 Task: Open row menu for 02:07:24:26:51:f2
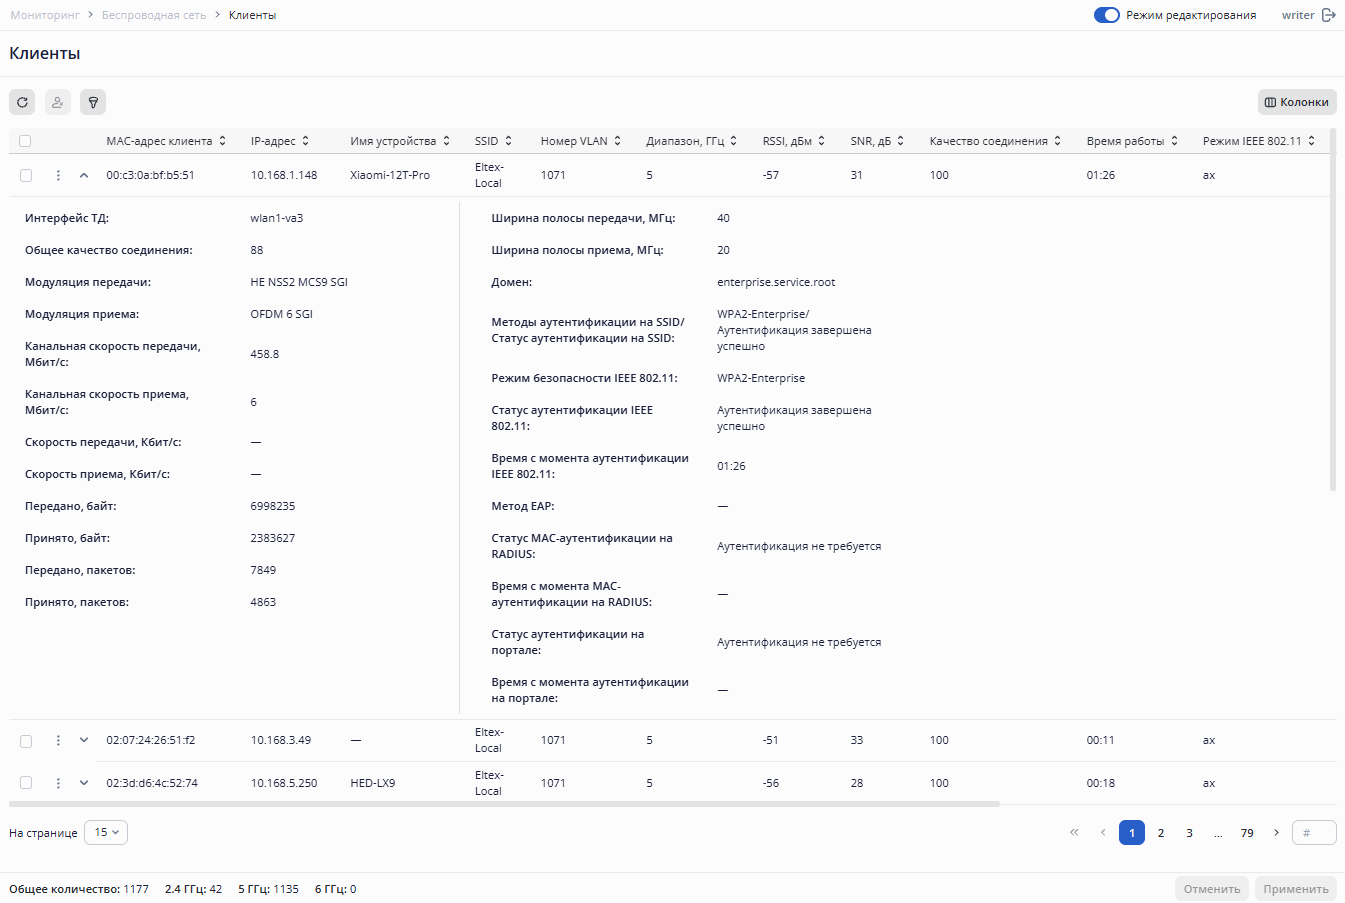[x=58, y=741]
